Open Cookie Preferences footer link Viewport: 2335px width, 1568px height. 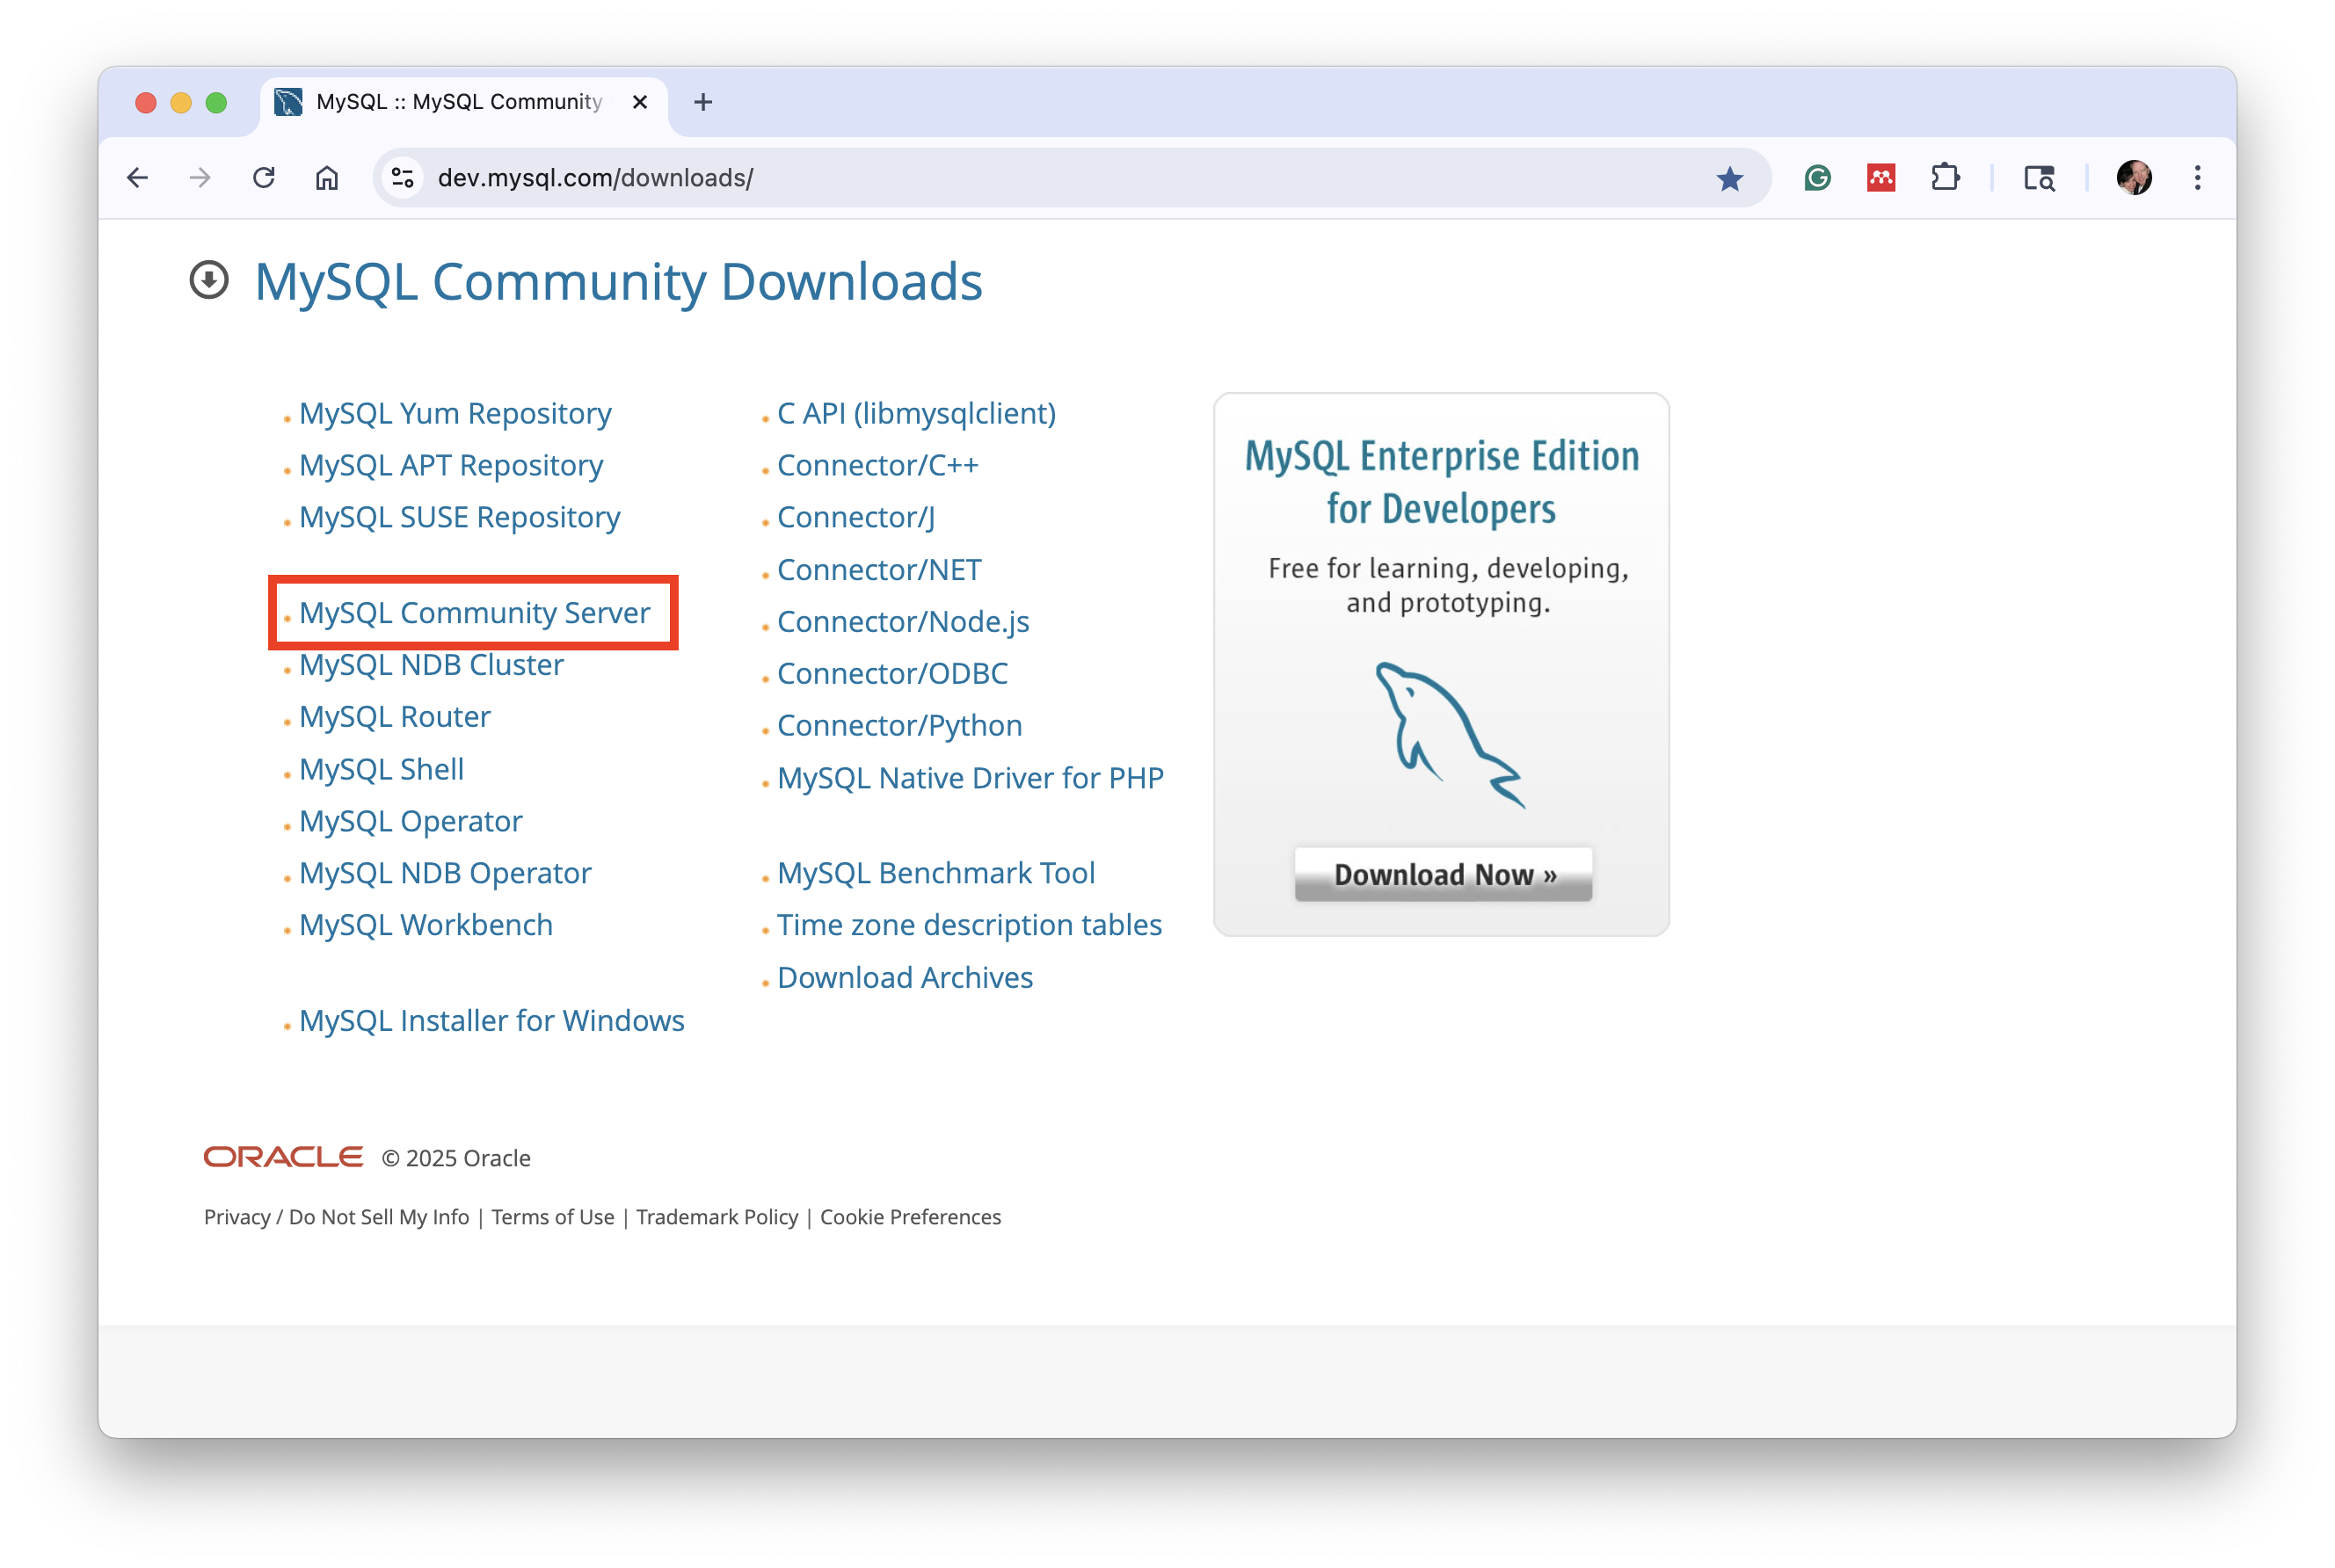[910, 1216]
